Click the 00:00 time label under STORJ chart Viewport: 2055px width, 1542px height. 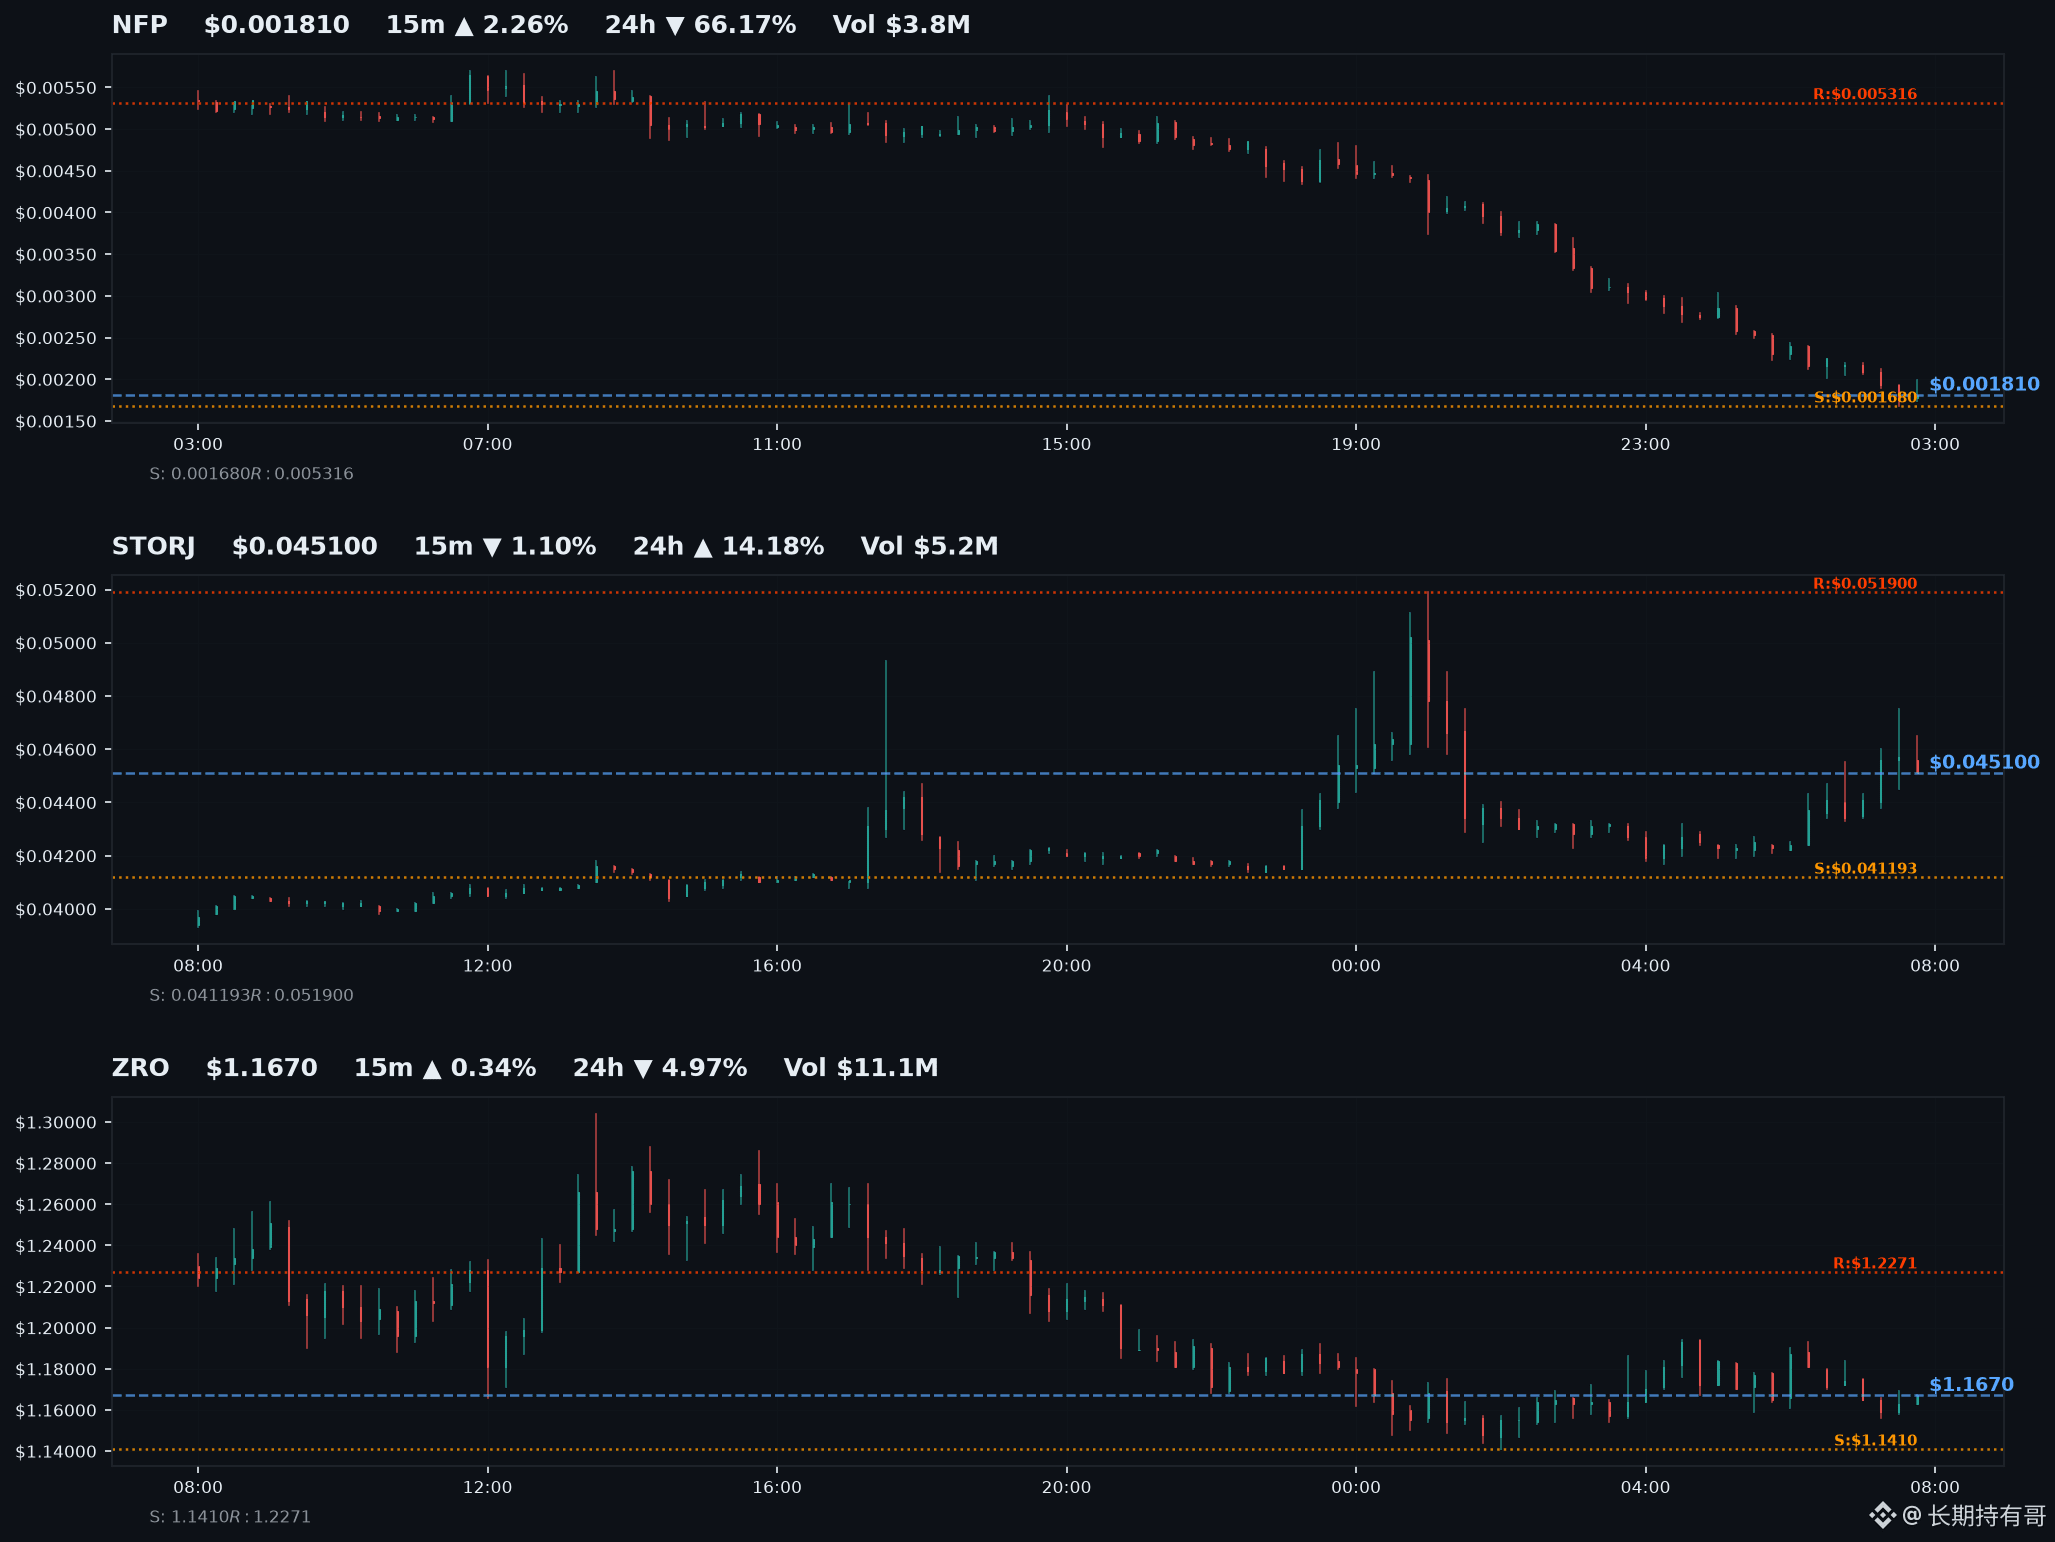coord(1356,966)
